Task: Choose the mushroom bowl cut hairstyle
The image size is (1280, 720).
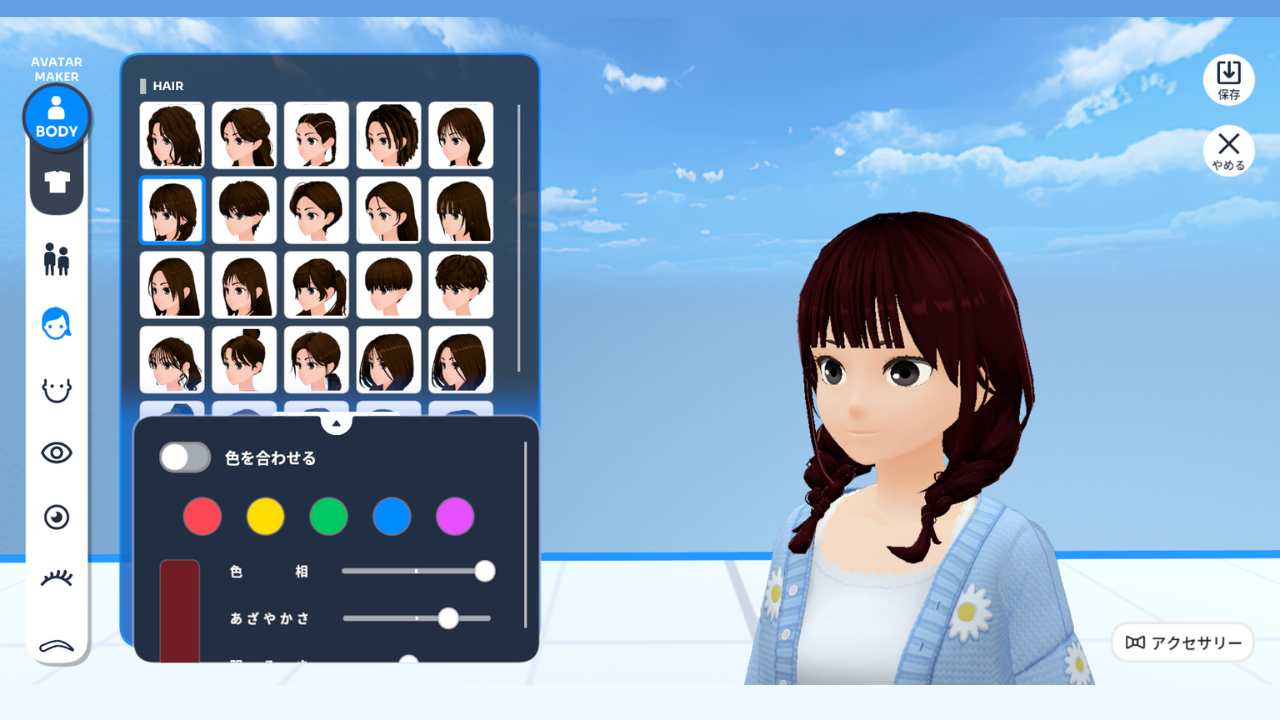Action: pos(389,285)
